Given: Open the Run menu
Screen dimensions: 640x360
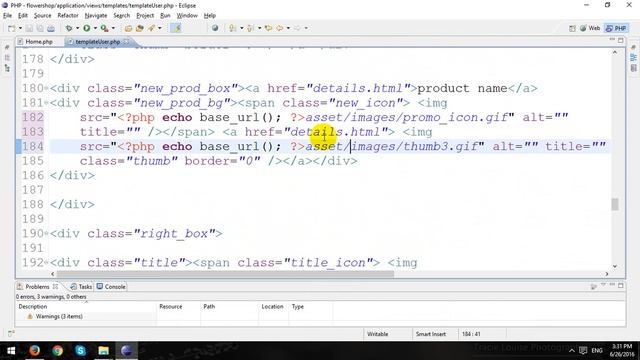Looking at the screenshot, I should click(165, 16).
